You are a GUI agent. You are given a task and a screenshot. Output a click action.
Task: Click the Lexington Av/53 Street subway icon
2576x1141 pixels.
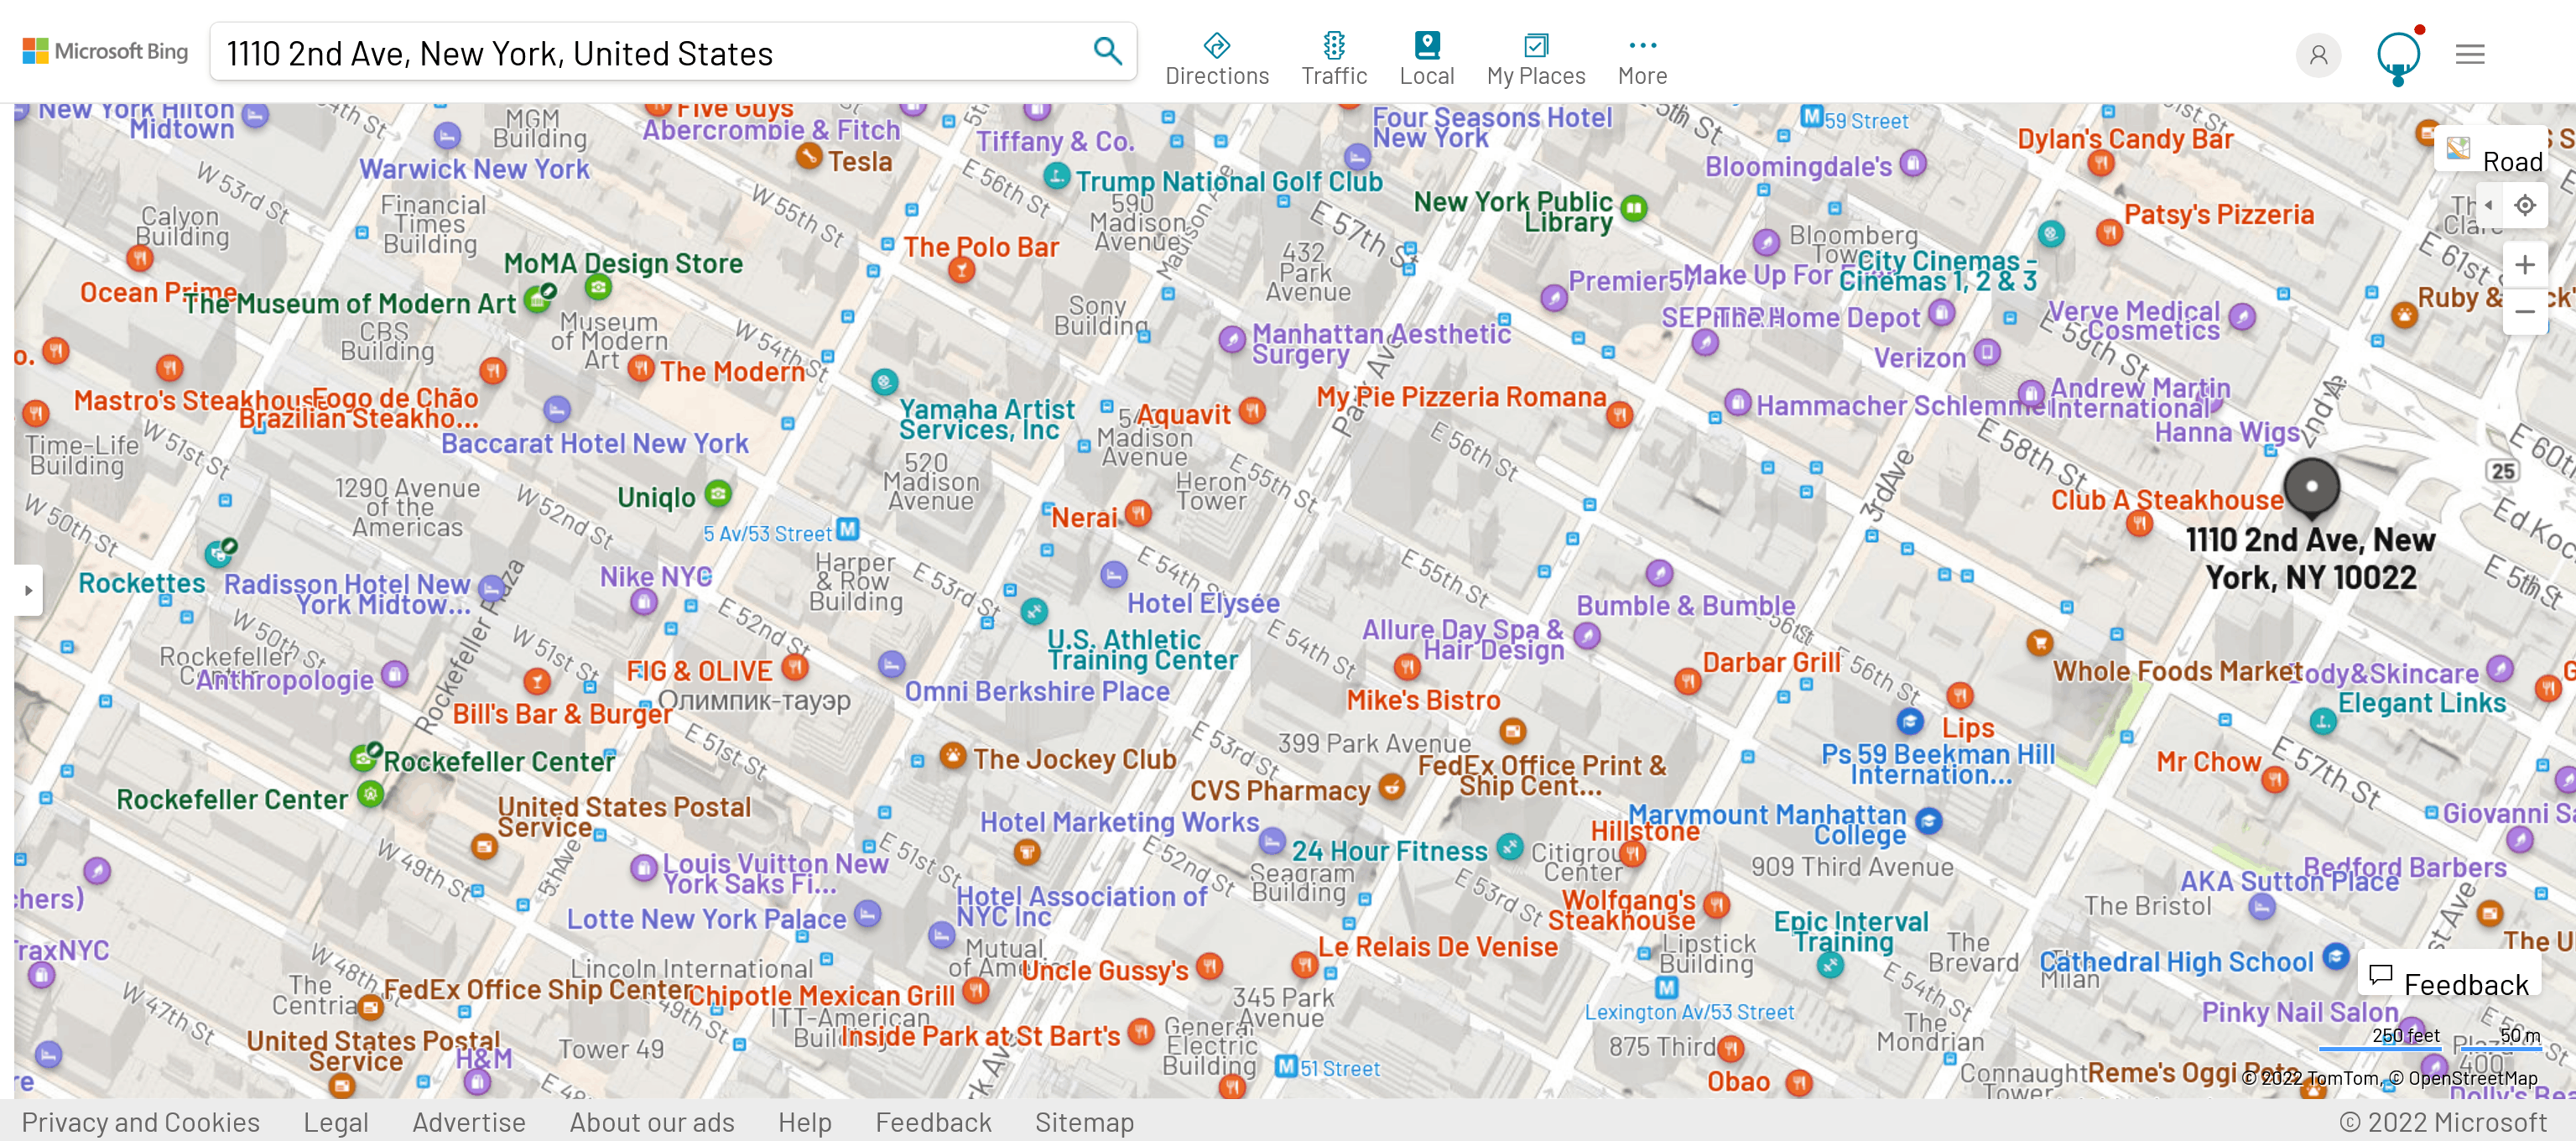coord(1666,987)
